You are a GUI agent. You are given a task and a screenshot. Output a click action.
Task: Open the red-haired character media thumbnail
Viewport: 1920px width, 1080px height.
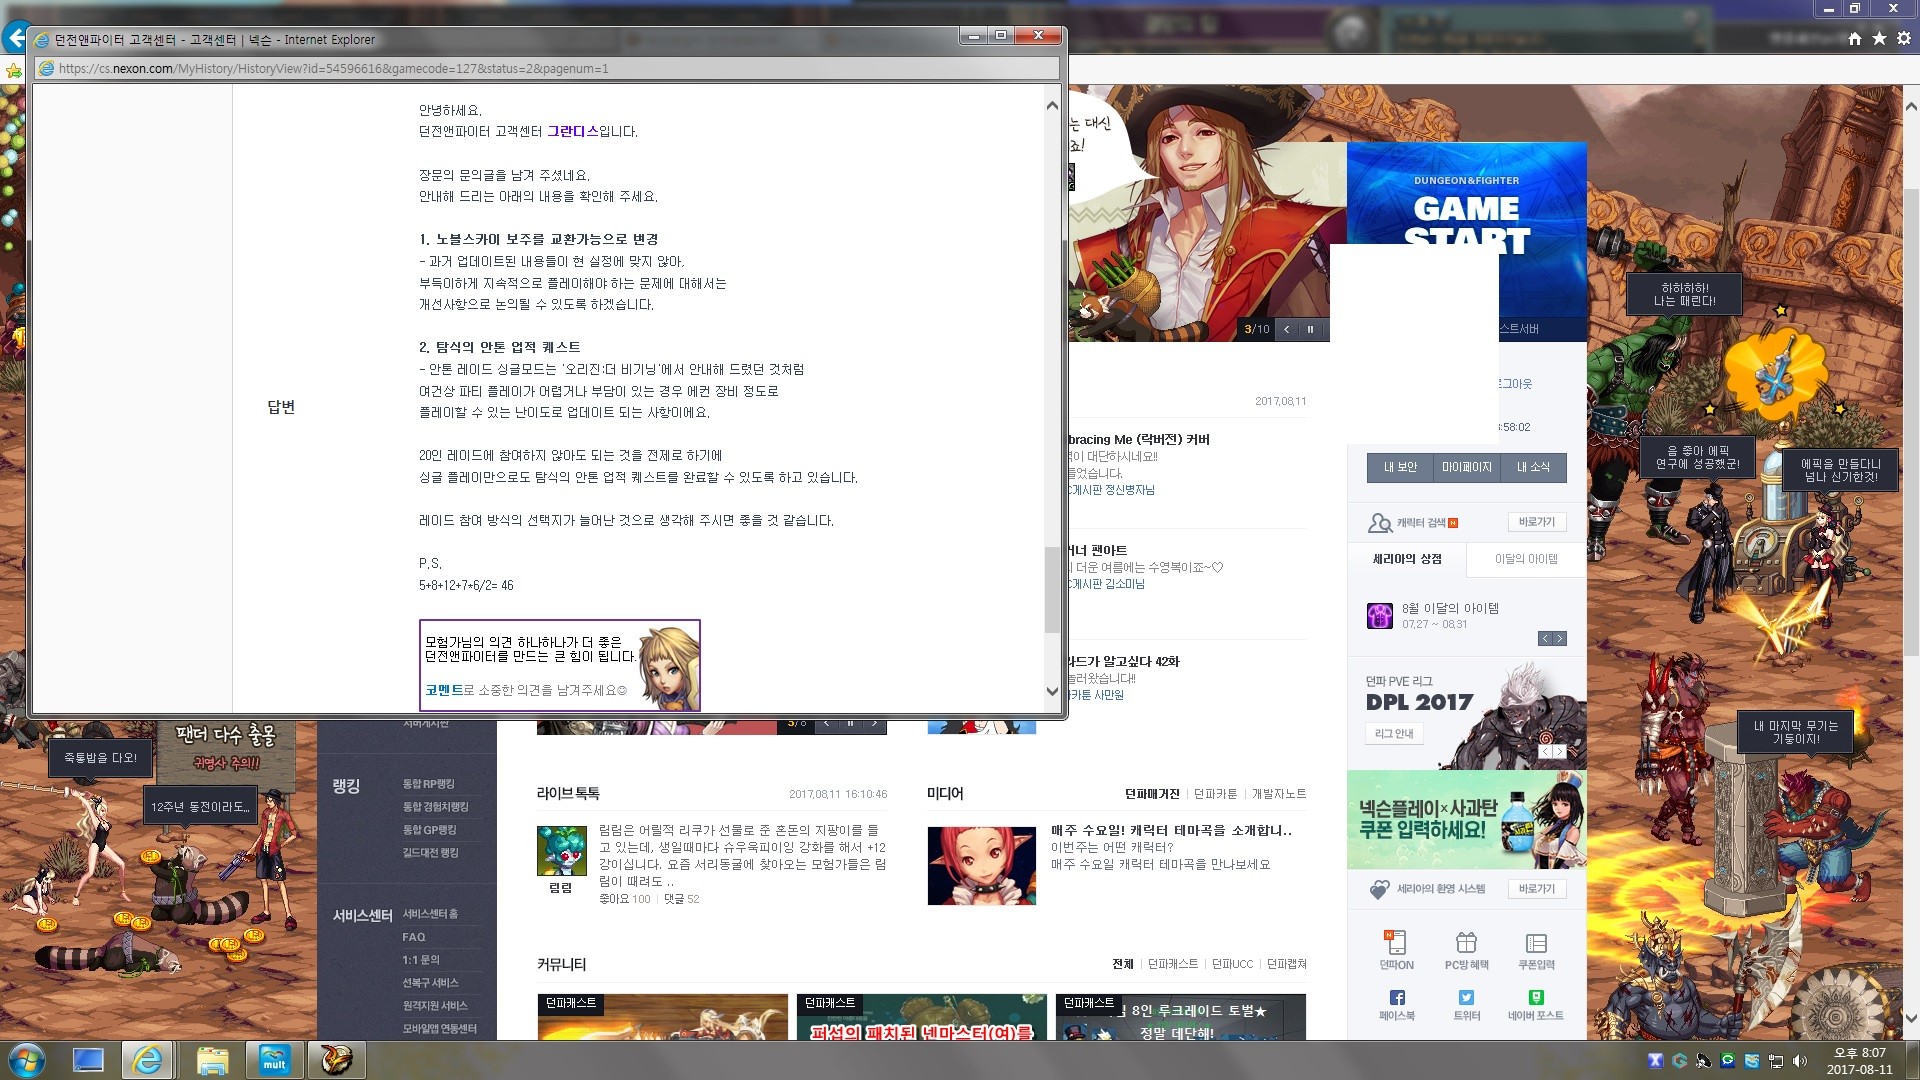(x=981, y=866)
